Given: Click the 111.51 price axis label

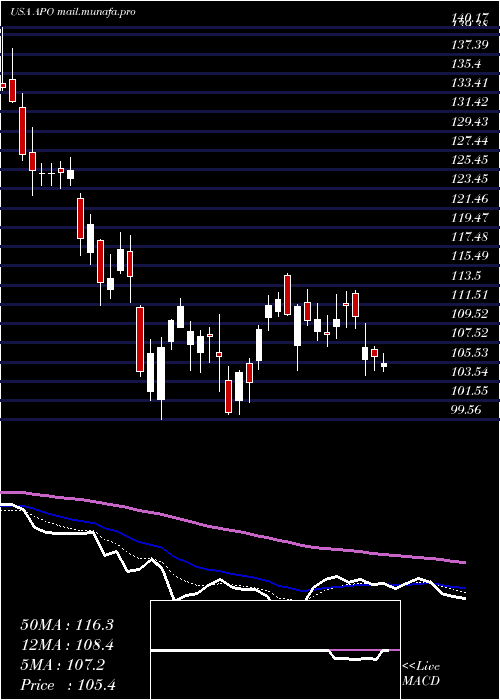Looking at the screenshot, I should (470, 295).
